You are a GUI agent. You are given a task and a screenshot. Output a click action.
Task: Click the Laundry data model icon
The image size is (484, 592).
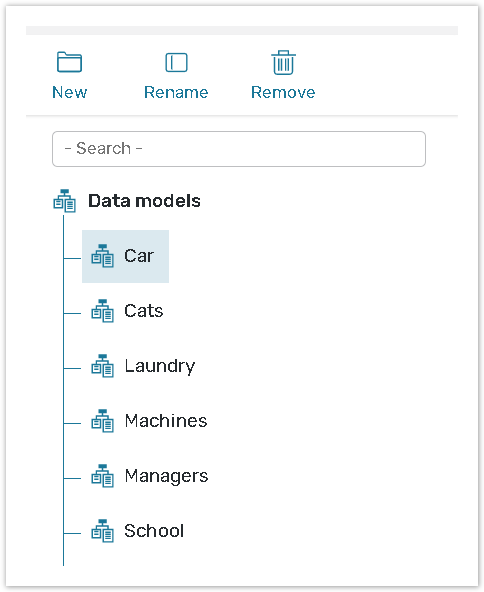pos(102,366)
